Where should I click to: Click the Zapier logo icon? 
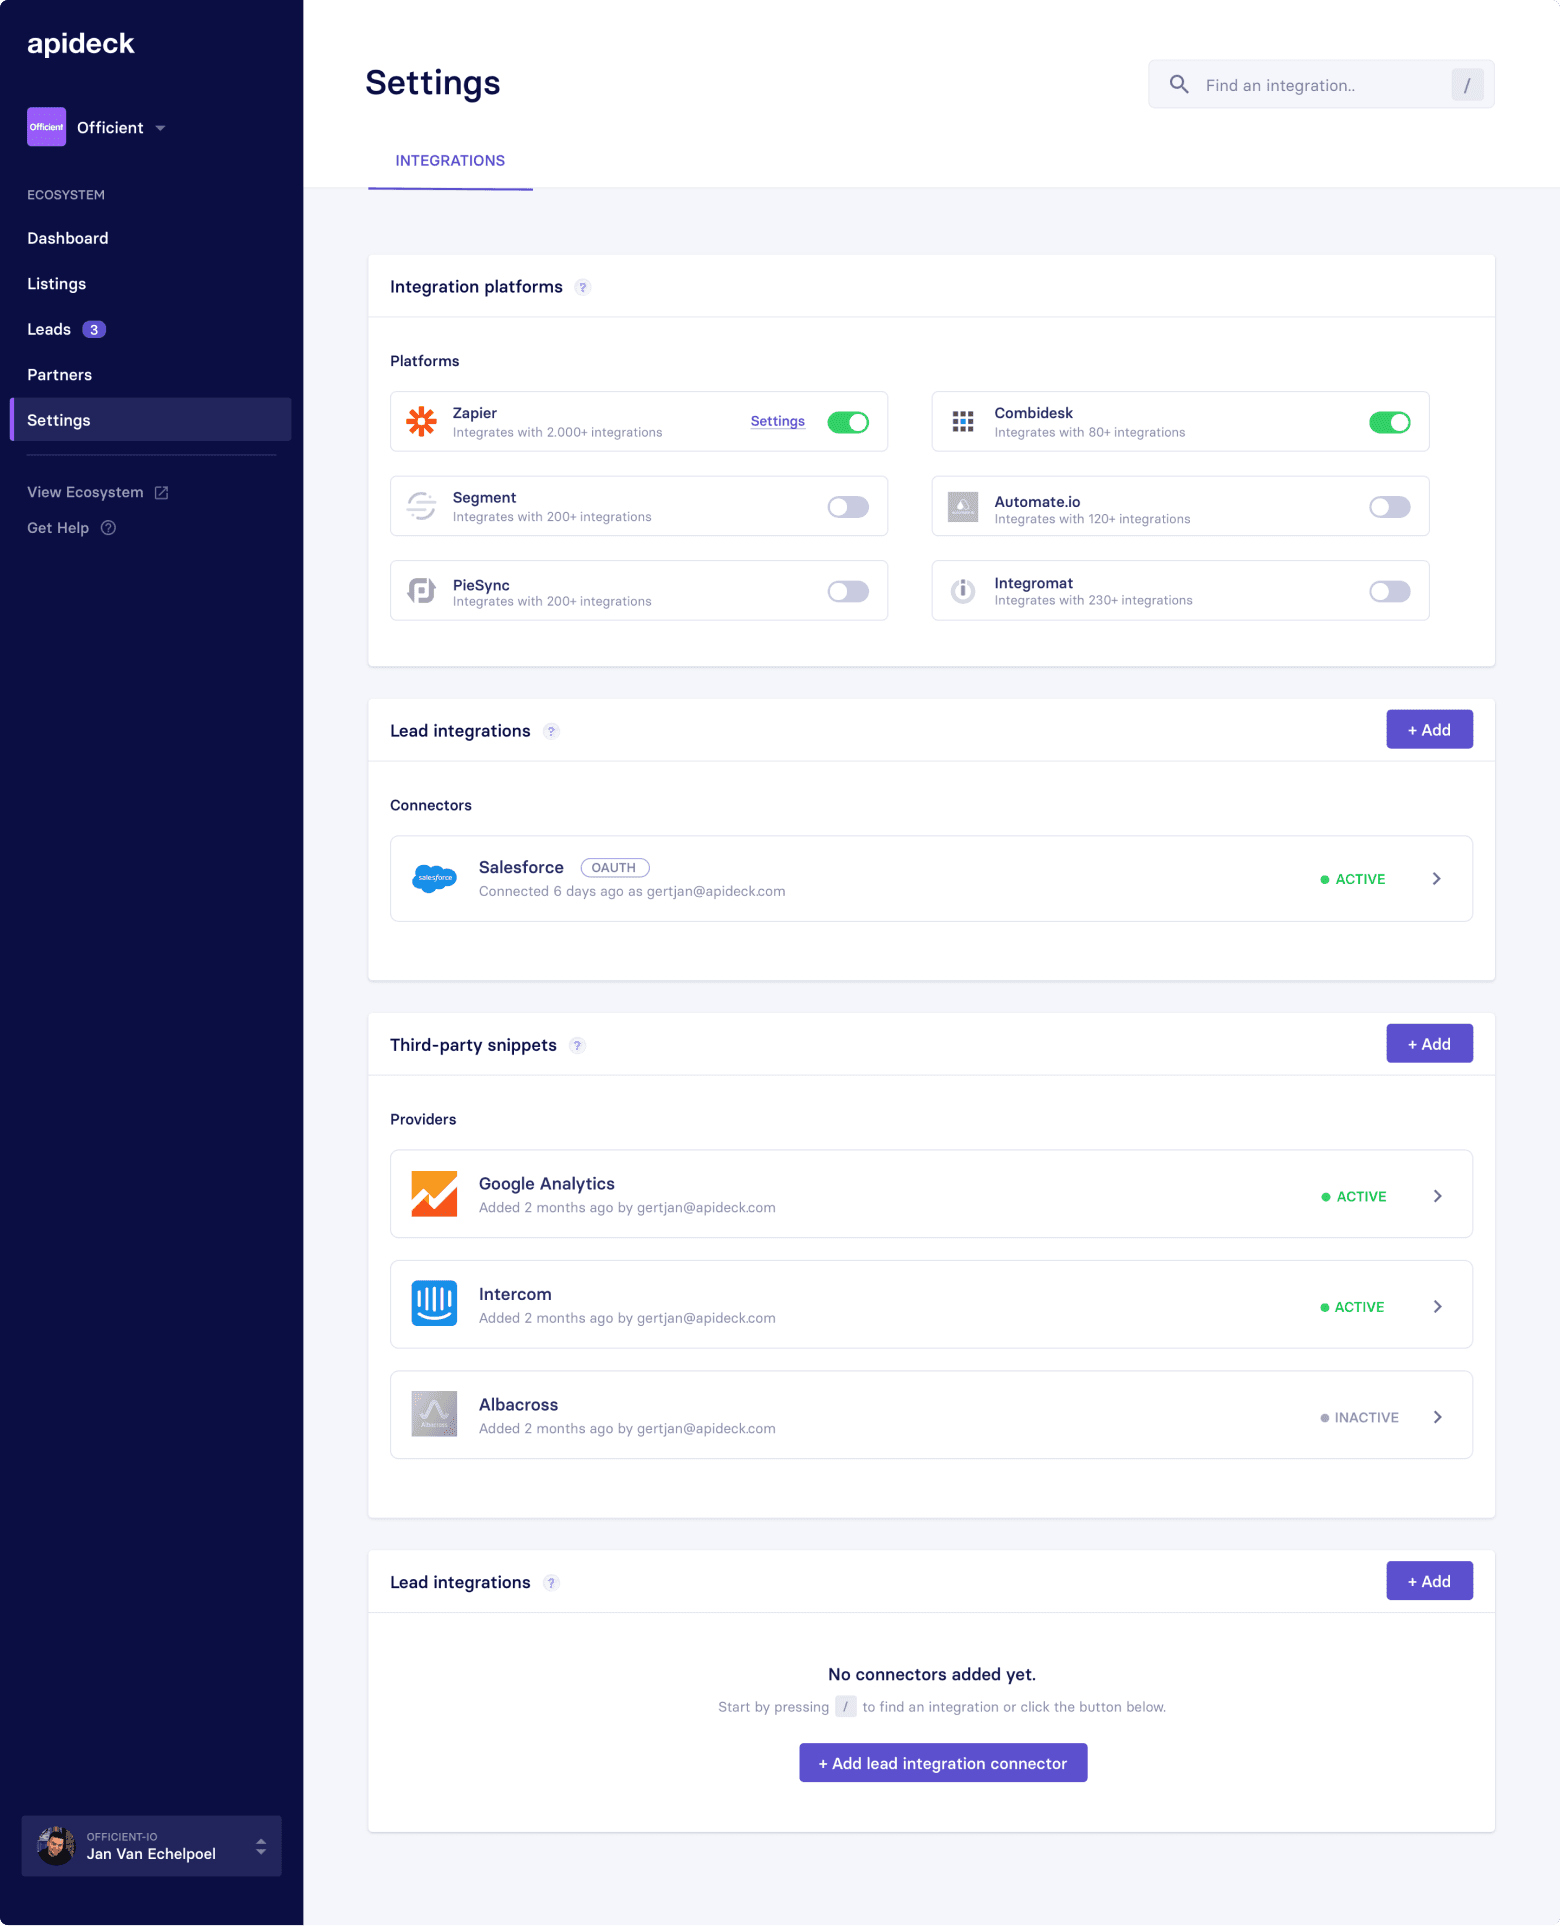click(422, 421)
